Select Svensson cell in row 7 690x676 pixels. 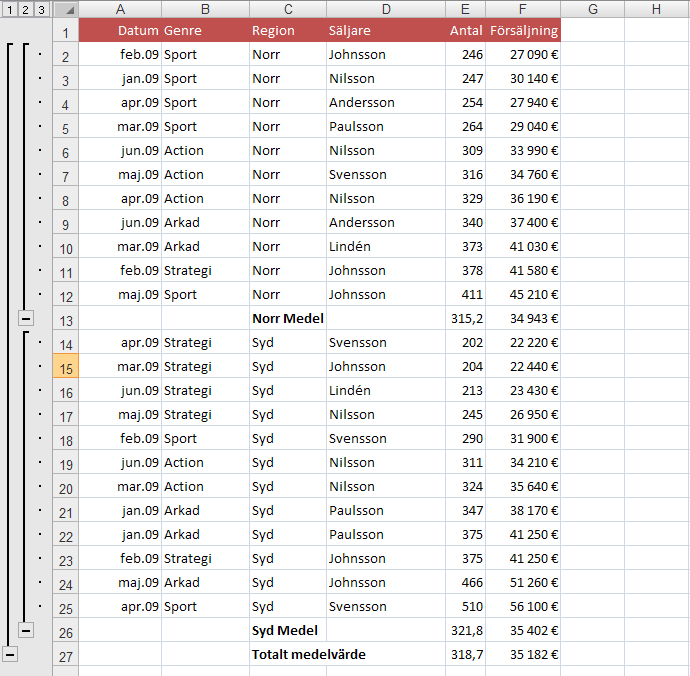point(386,174)
